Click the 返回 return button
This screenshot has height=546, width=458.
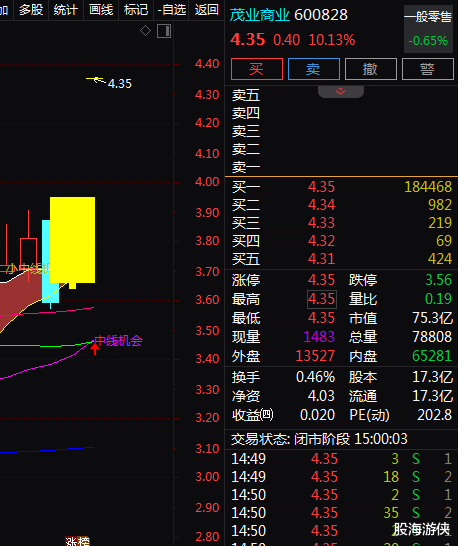pyautogui.click(x=207, y=9)
